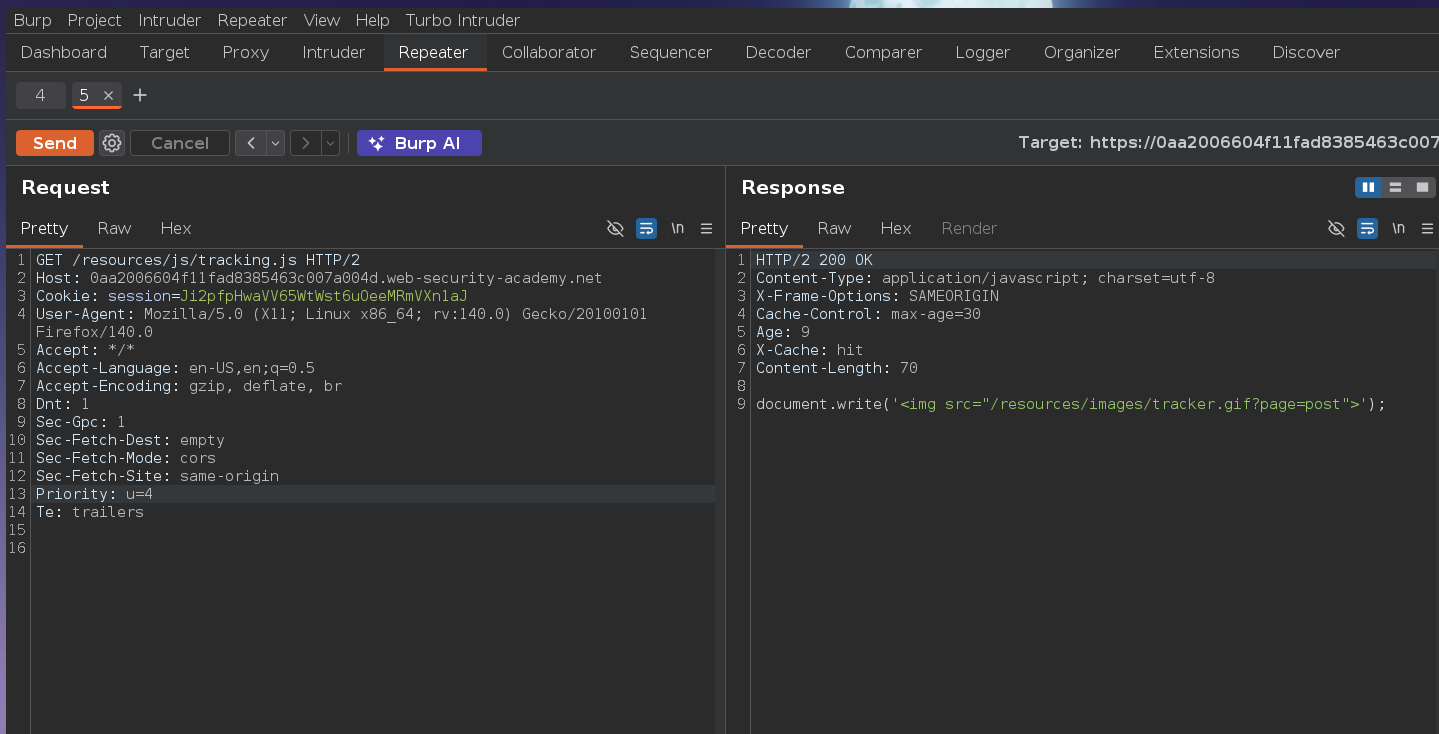This screenshot has width=1439, height=734.
Task: Toggle \n display in Request pane
Action: 677,228
